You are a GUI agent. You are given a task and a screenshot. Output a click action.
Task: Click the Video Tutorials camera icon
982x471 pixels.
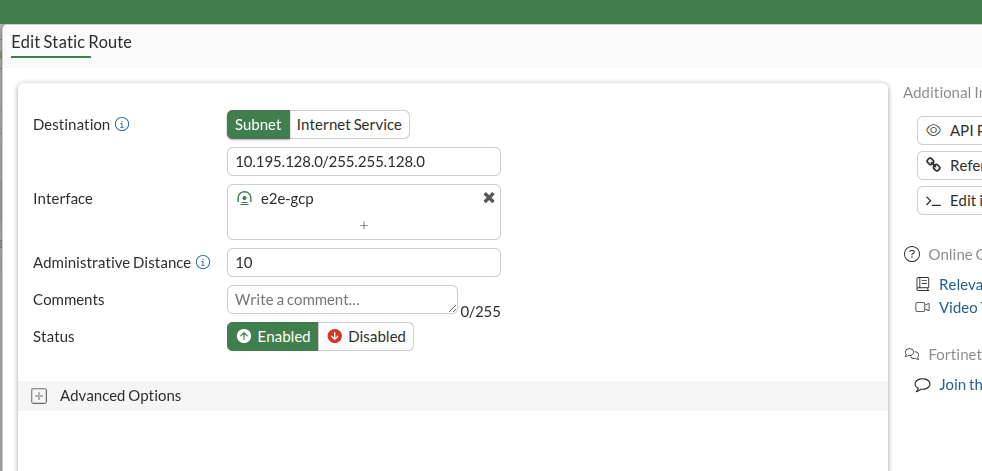(x=923, y=307)
